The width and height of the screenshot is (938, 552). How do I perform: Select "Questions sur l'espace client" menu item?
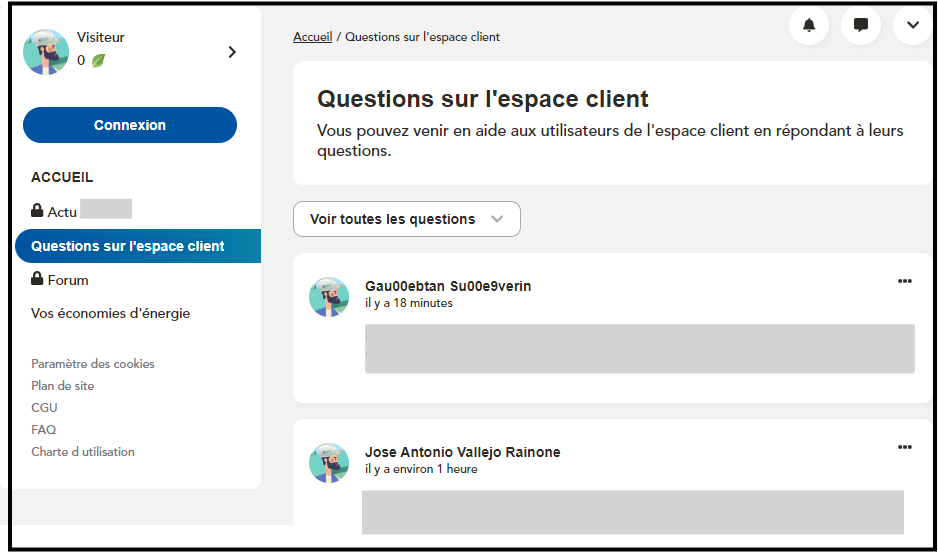tap(128, 246)
